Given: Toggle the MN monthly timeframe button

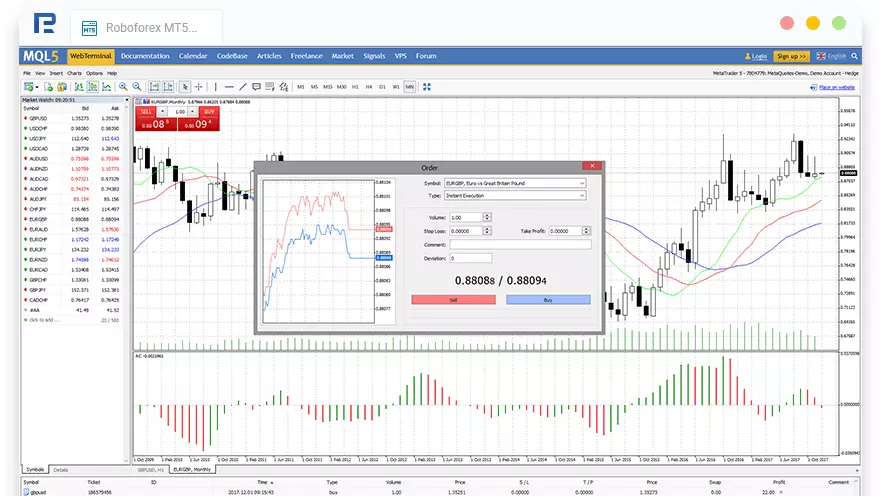Looking at the screenshot, I should (410, 87).
